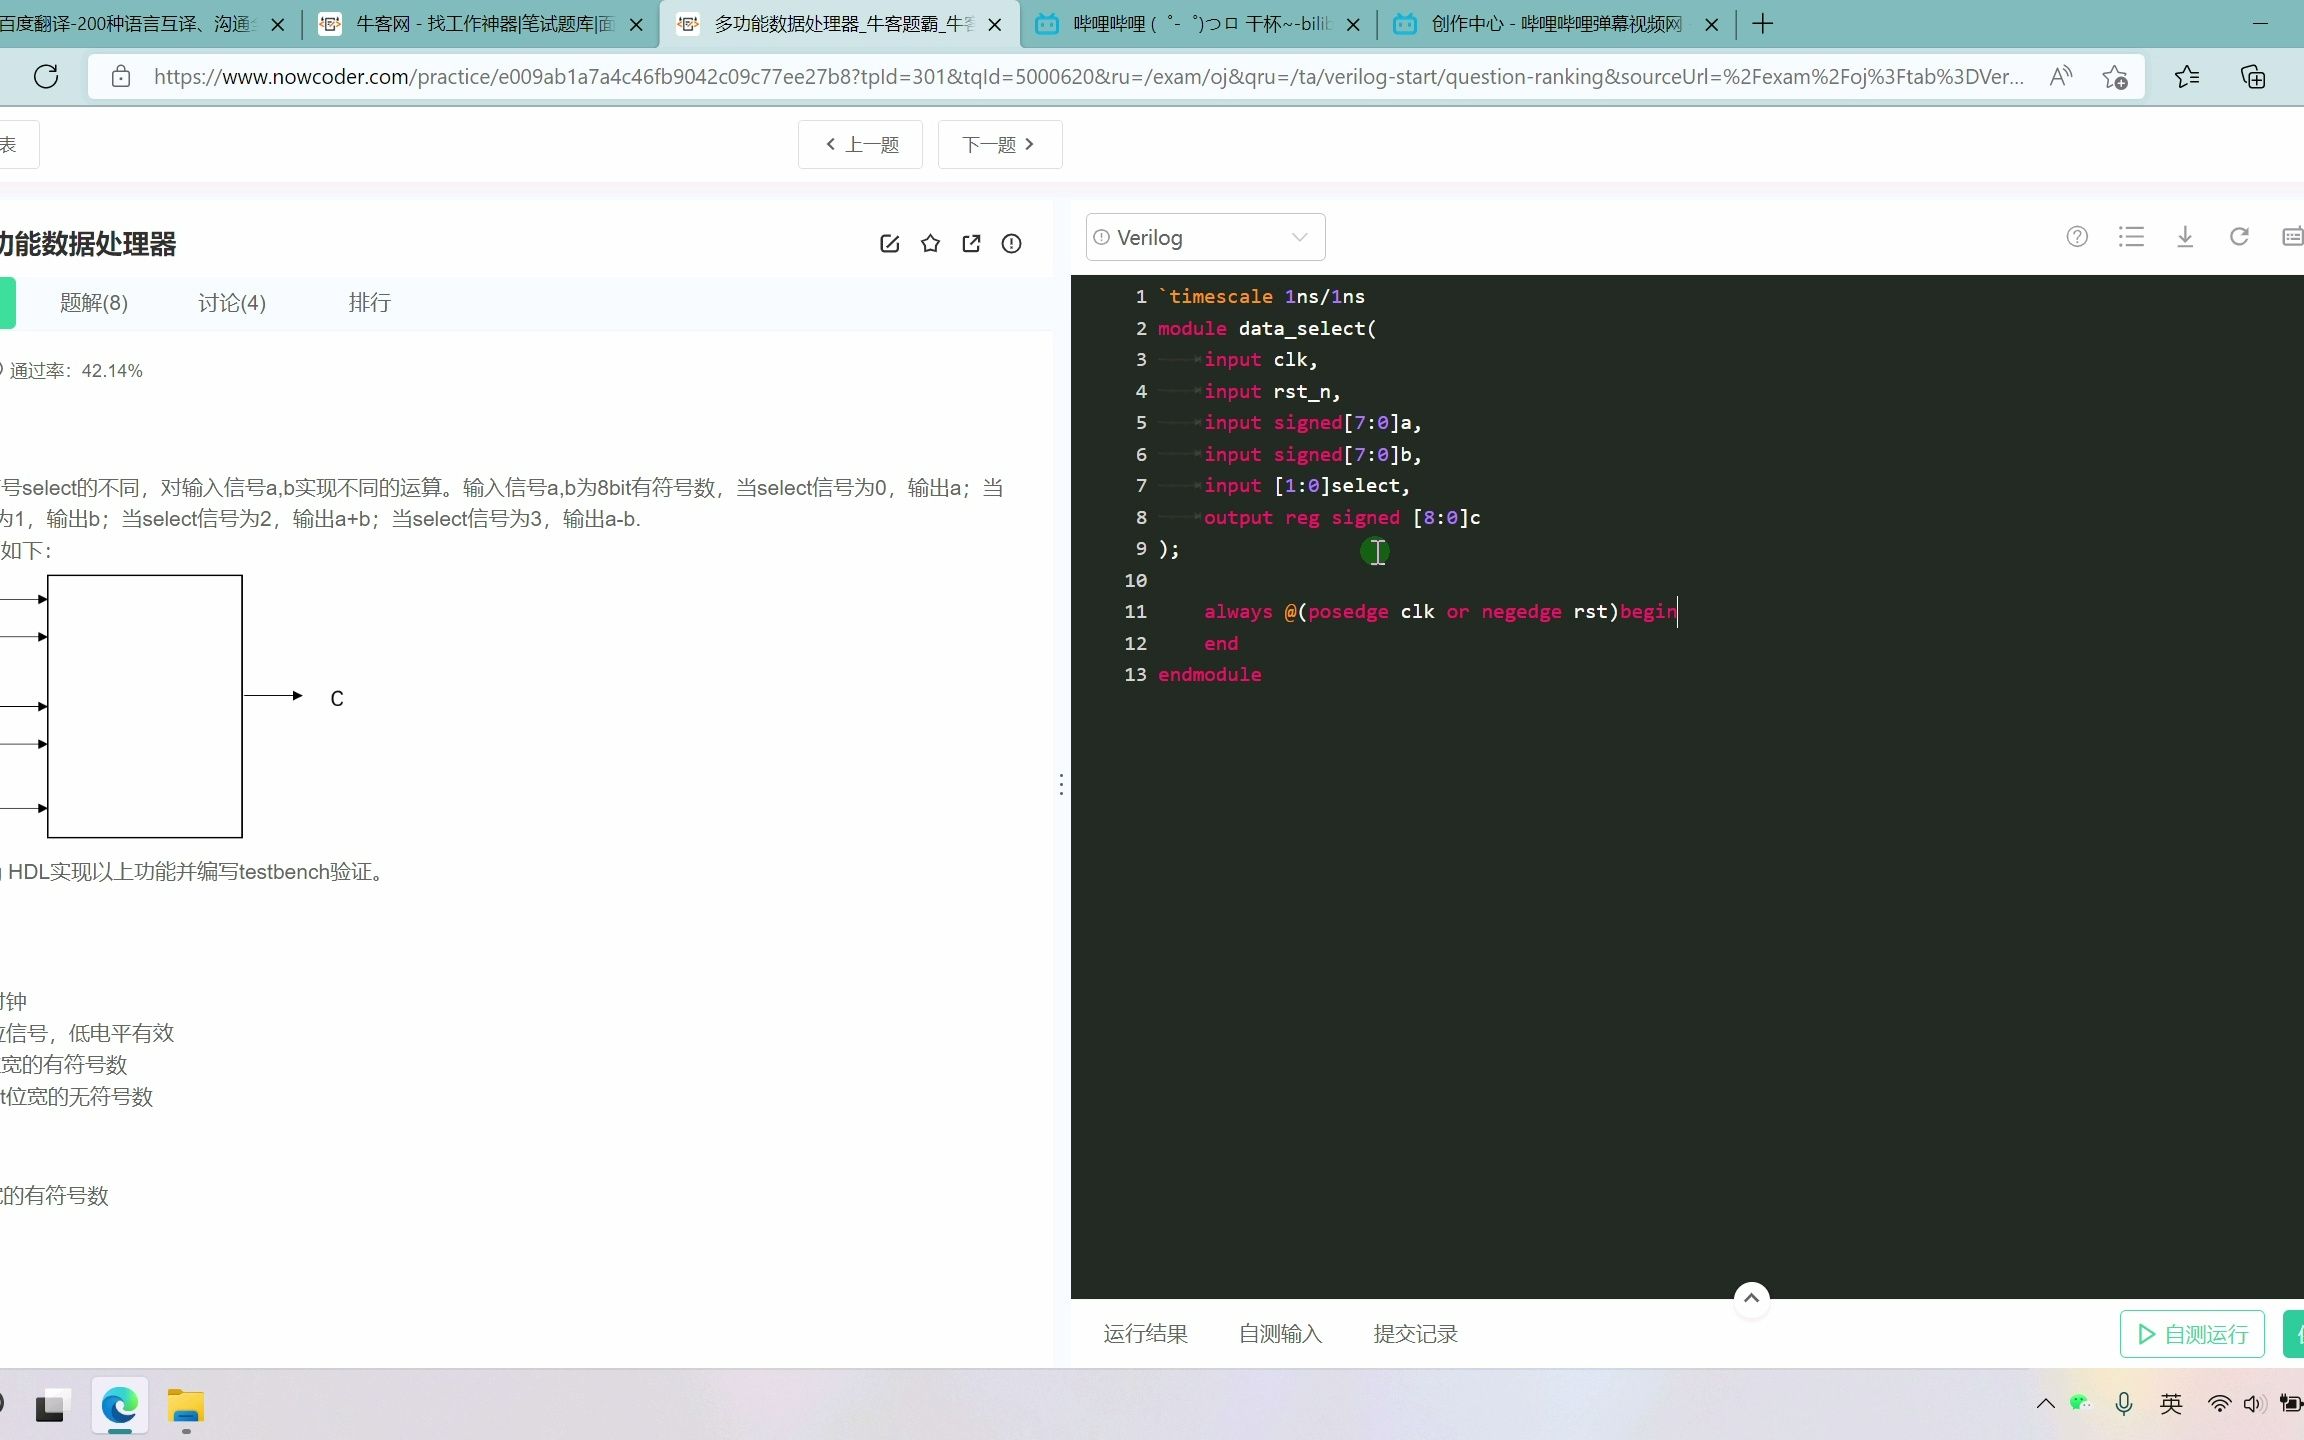Open the editor list settings icon
Viewport: 2304px width, 1440px height.
coord(2131,237)
